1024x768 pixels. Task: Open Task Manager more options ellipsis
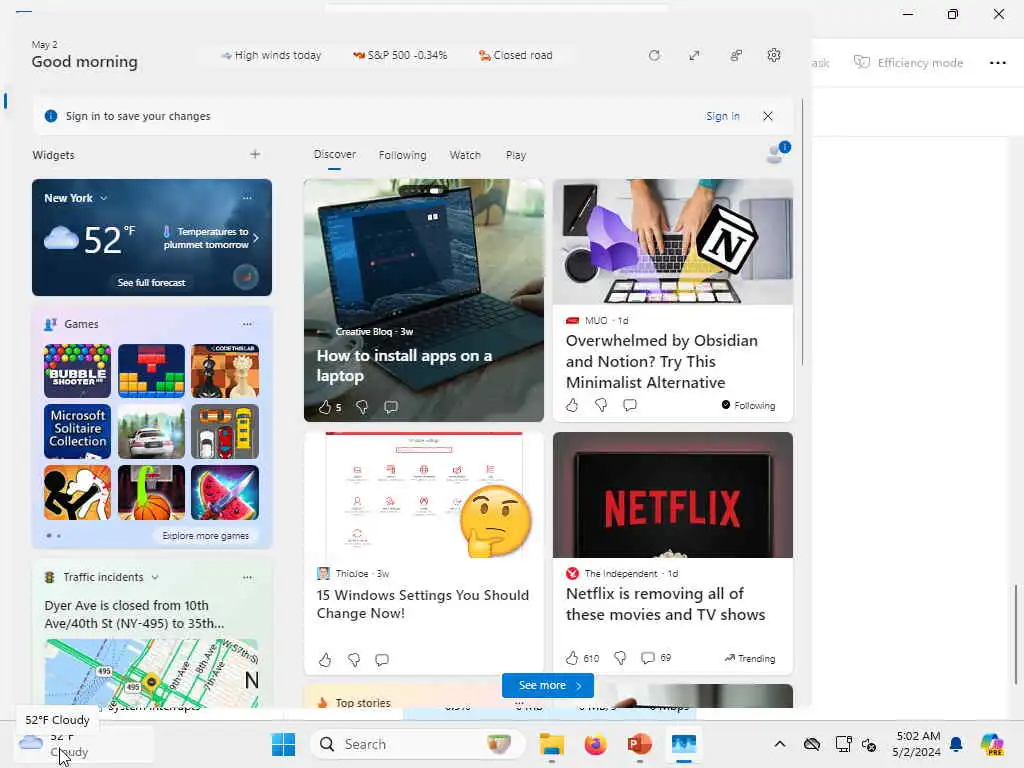point(998,63)
